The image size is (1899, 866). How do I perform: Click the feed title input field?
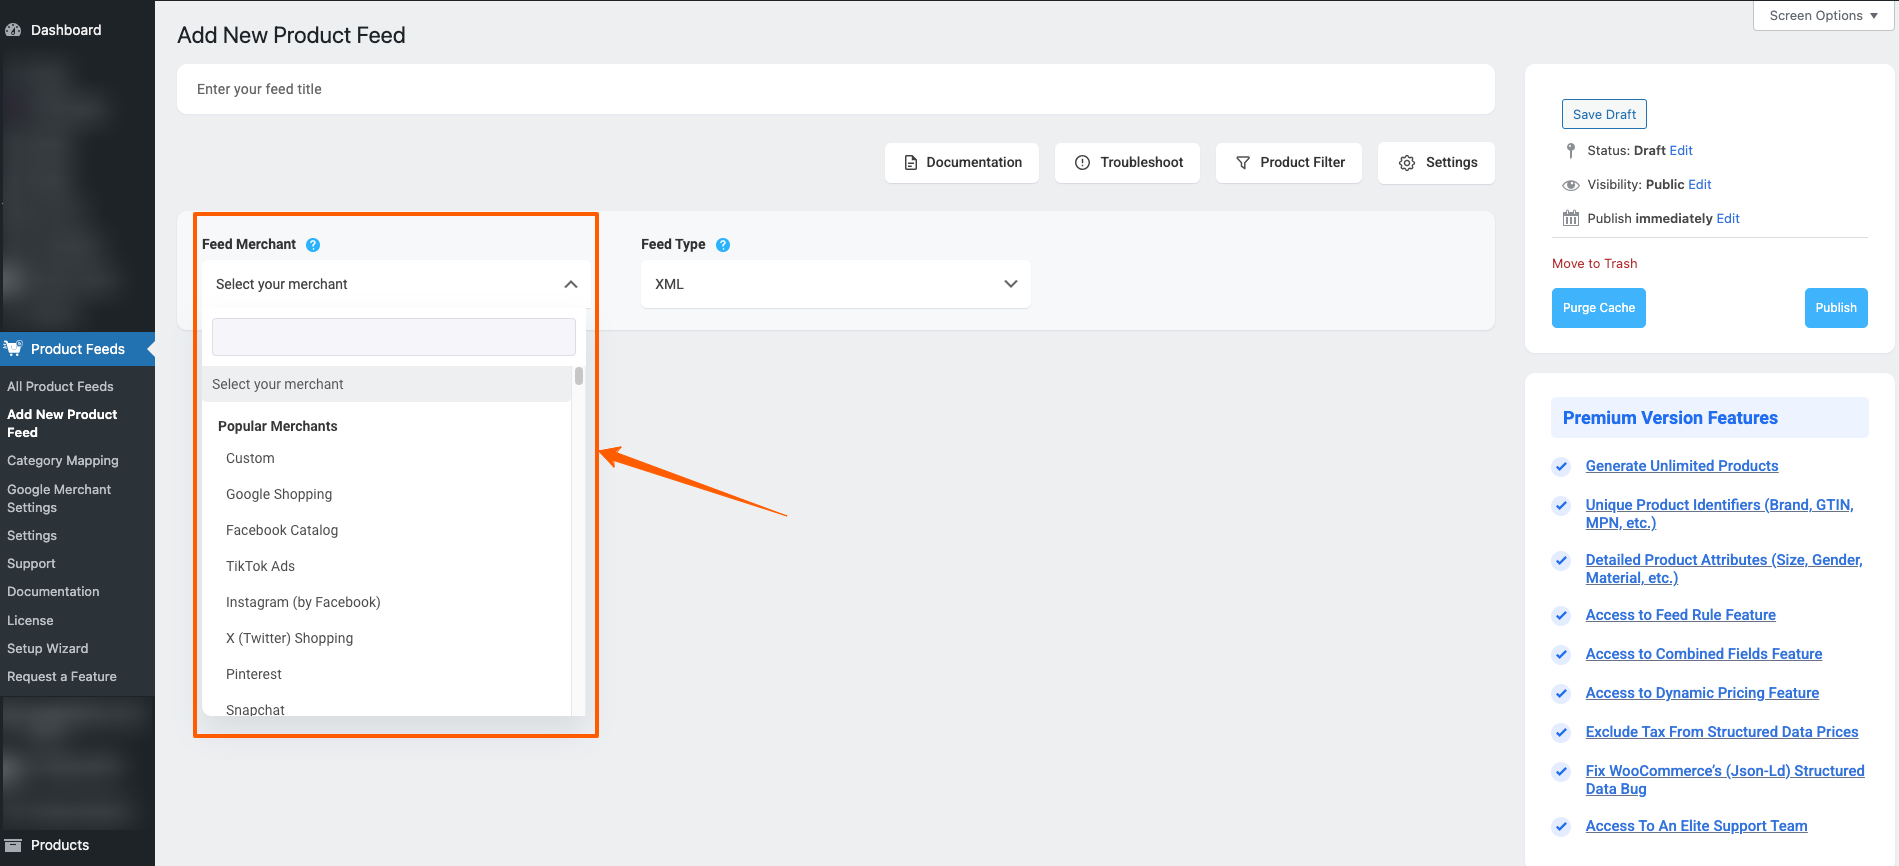pyautogui.click(x=835, y=89)
